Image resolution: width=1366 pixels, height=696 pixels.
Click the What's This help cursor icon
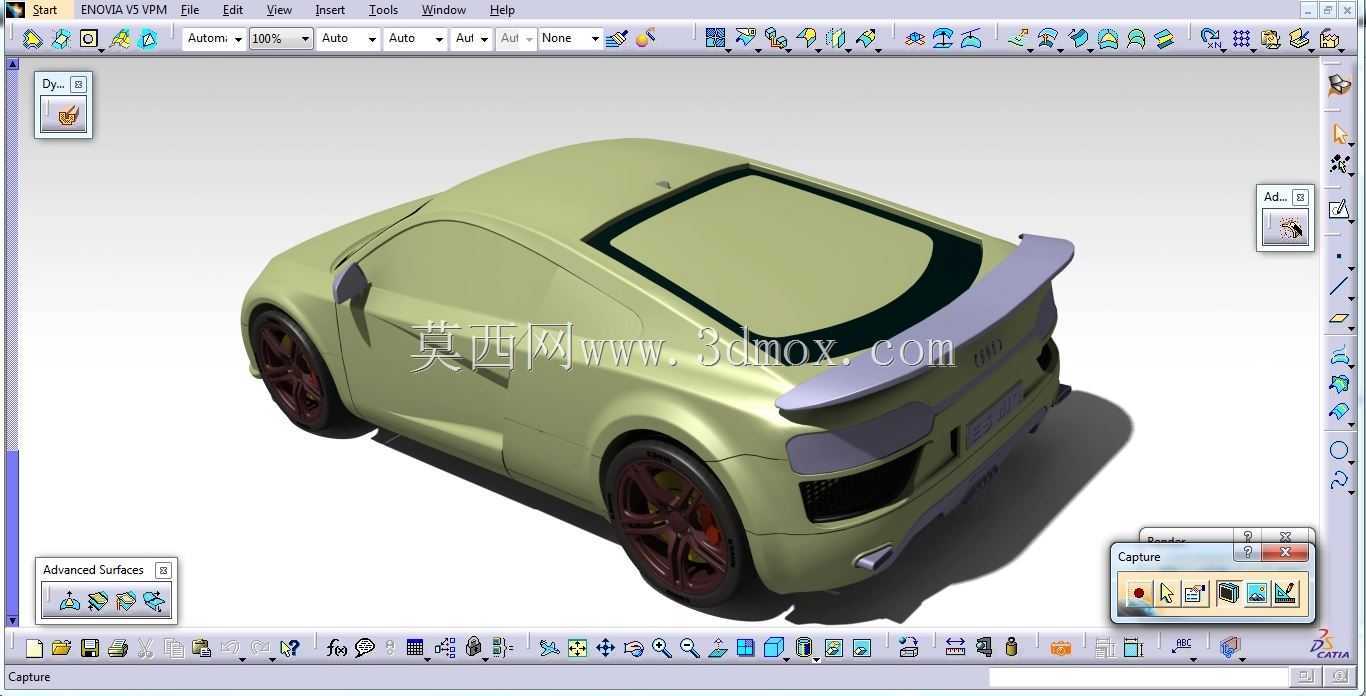click(x=290, y=648)
